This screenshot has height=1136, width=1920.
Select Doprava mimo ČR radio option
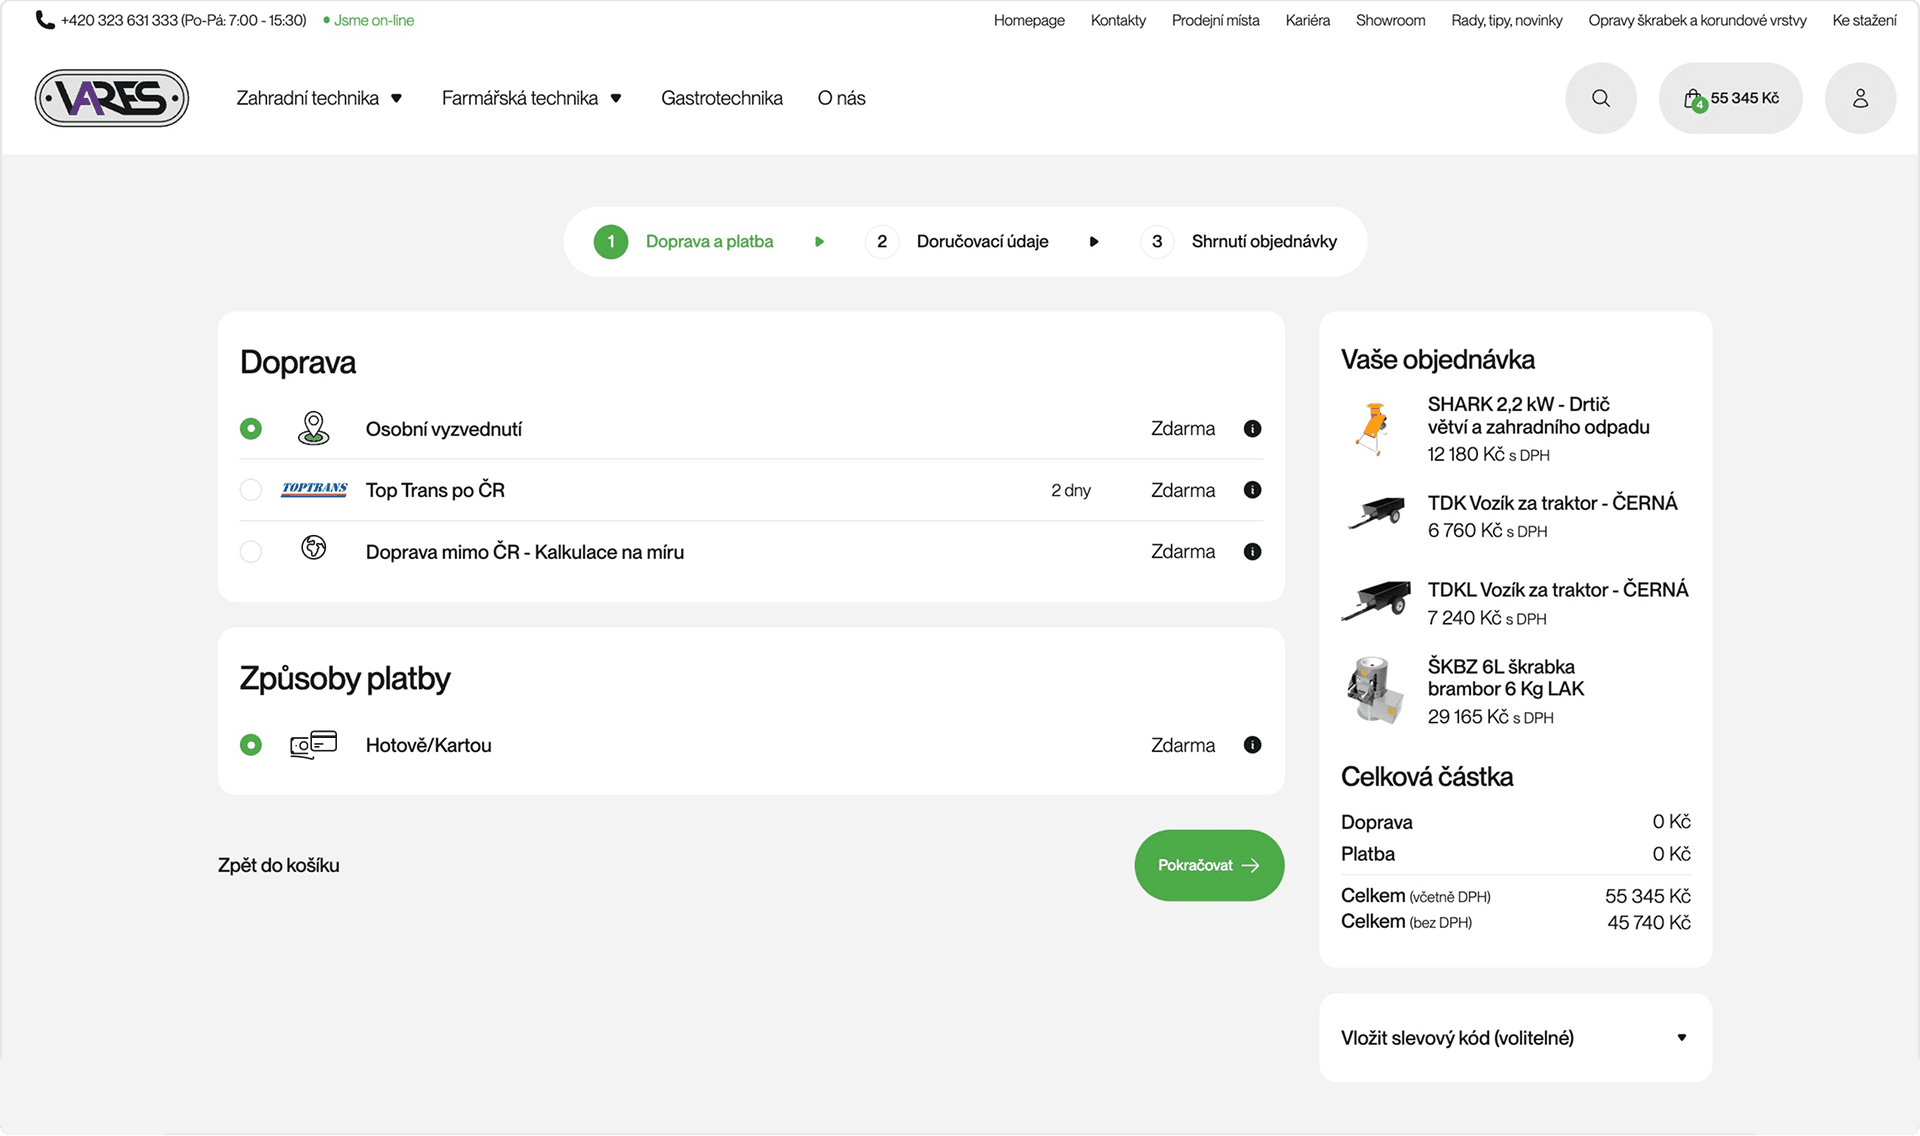tap(251, 552)
